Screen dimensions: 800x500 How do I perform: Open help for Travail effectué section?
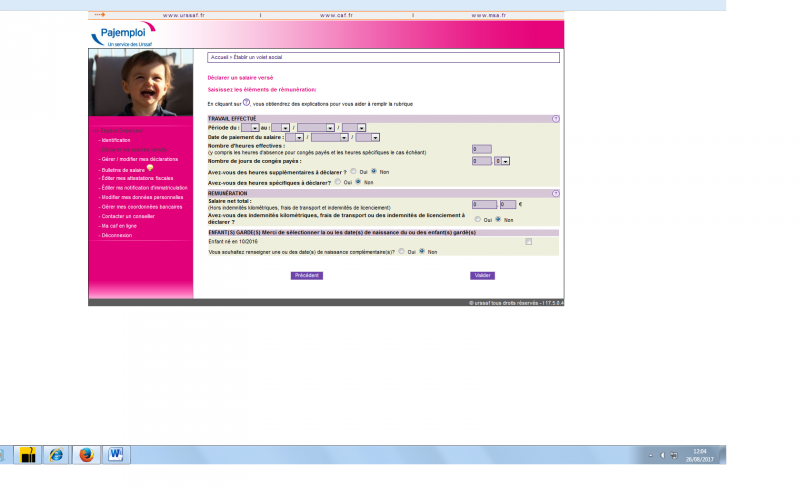coord(556,119)
